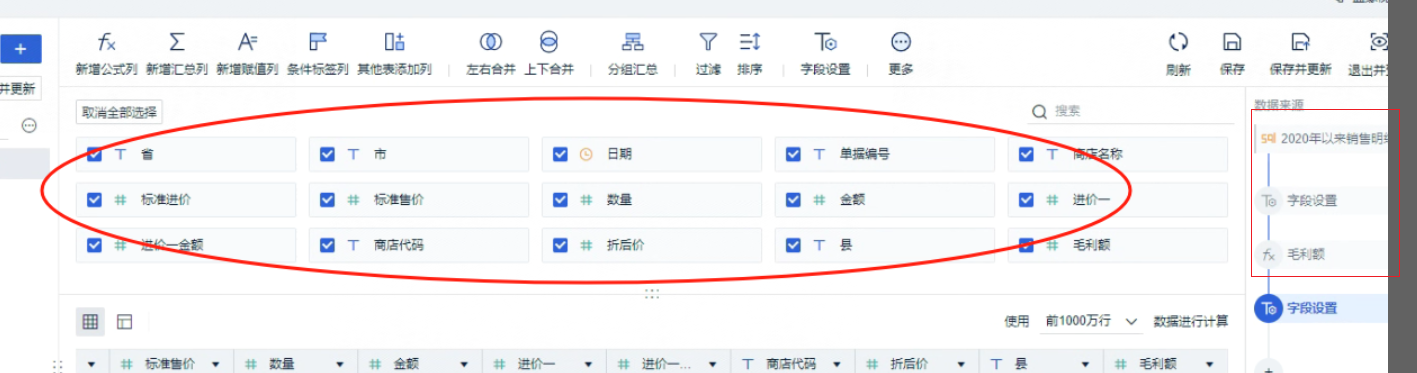
Task: Click the blue plus button on the left
Action: coord(20,49)
